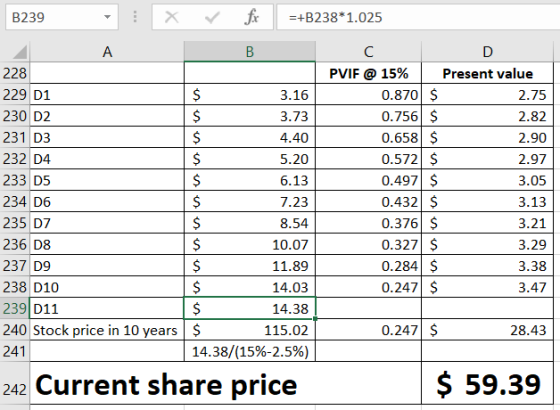
Task: Click the formula bar options dots handle
Action: tap(135, 17)
